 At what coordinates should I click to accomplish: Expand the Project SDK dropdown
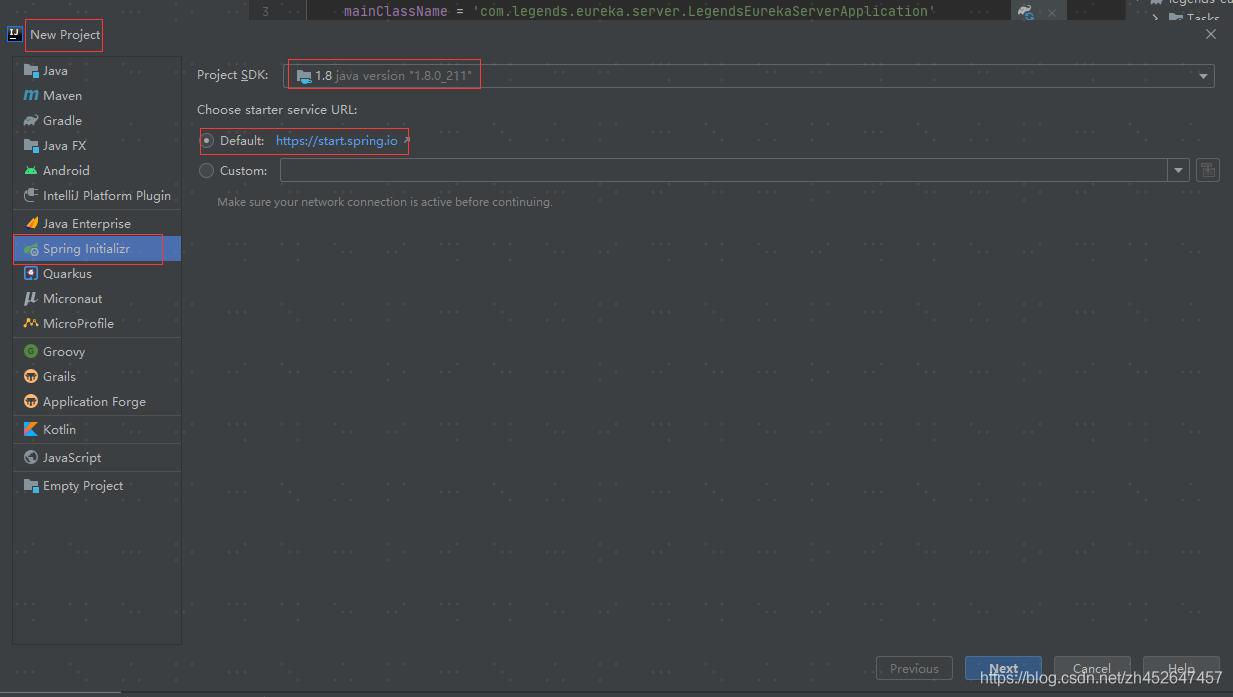[x=1203, y=76]
